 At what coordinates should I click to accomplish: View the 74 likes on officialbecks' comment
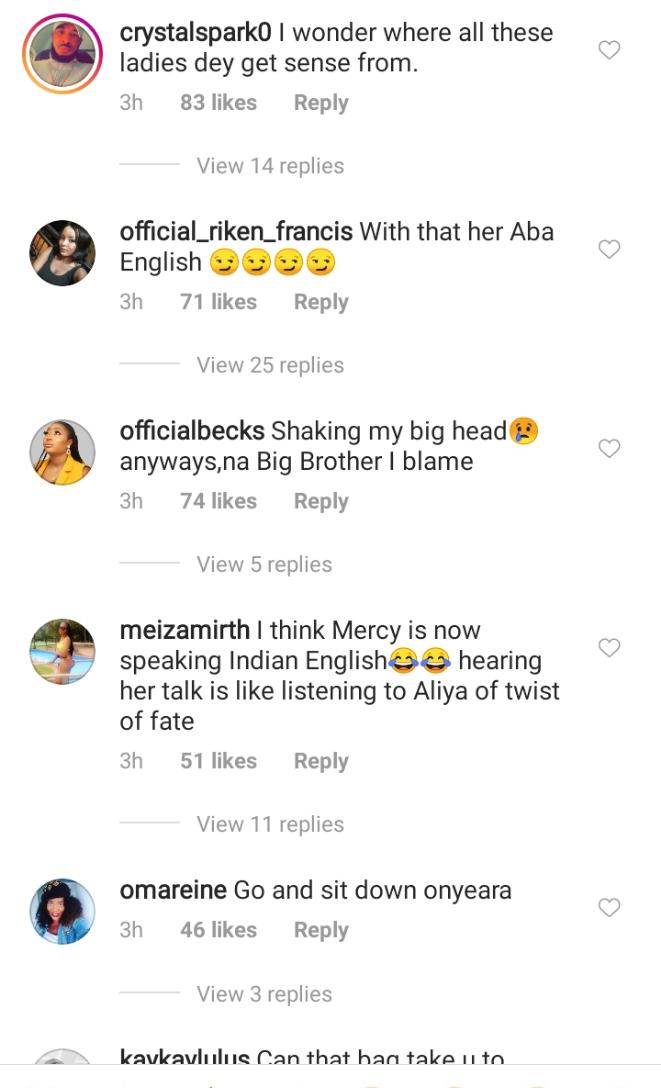coord(218,501)
